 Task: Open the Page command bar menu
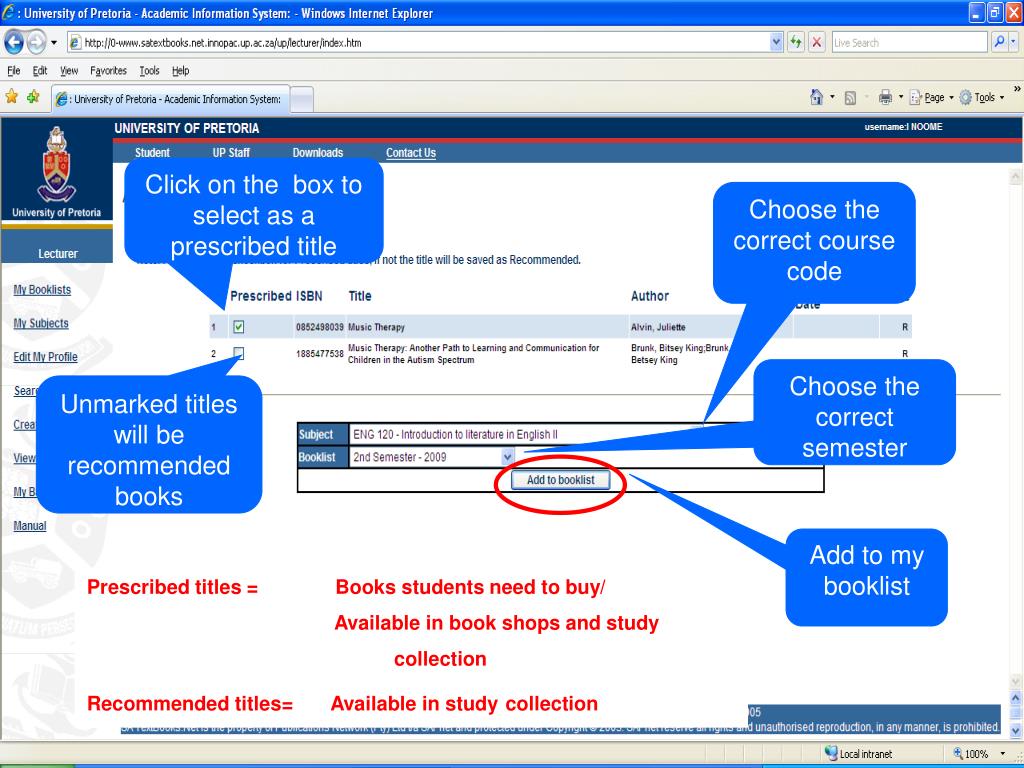[x=931, y=97]
